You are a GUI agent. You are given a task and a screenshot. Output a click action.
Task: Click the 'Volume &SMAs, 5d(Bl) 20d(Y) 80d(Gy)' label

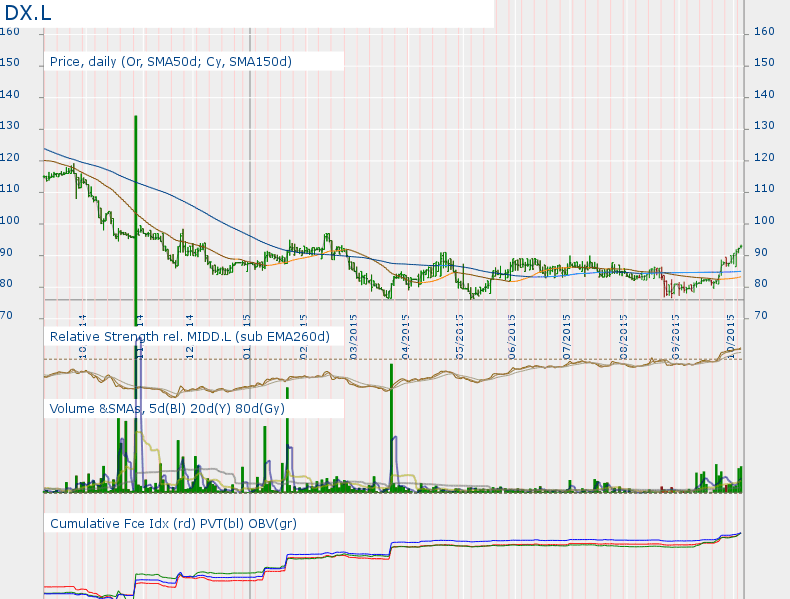click(x=167, y=408)
